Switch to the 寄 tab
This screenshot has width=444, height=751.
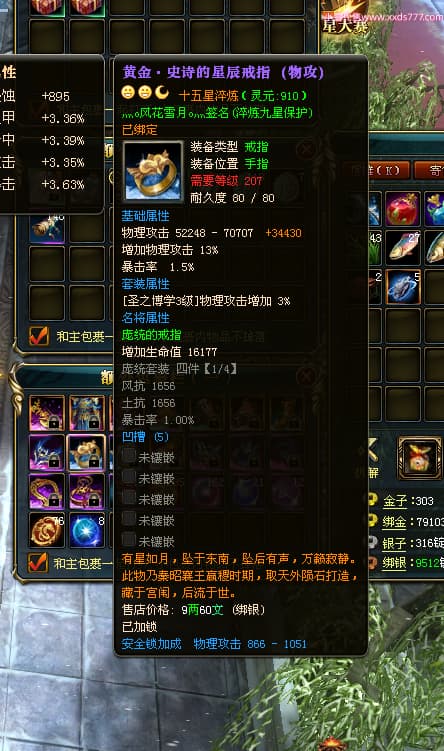[x=429, y=171]
